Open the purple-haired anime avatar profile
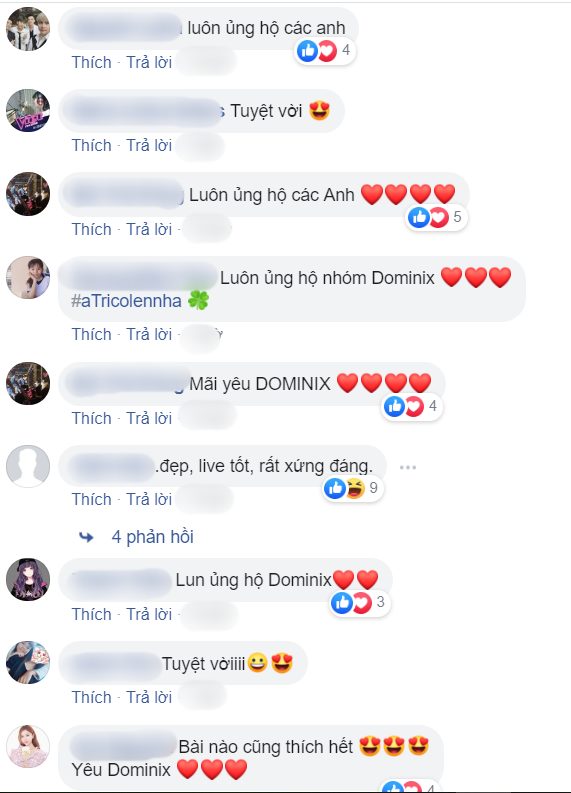 (x=28, y=580)
